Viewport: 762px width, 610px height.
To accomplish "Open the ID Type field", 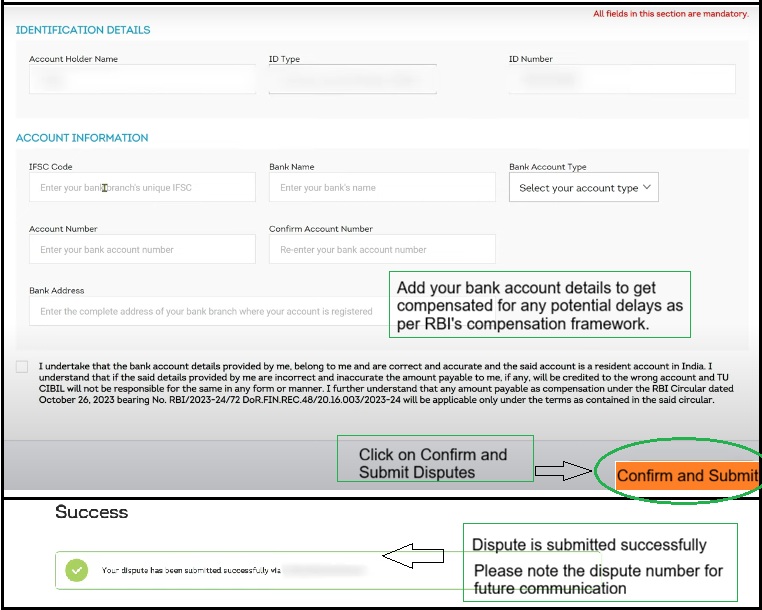I will click(x=352, y=80).
